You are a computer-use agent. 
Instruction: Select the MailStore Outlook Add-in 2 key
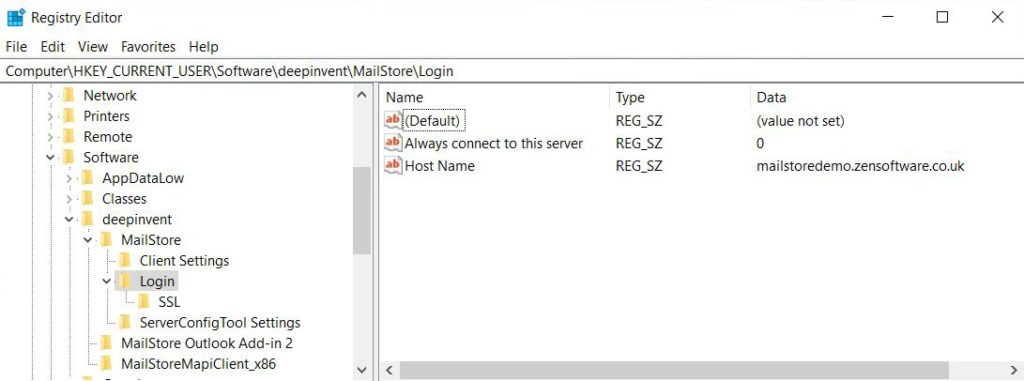pyautogui.click(x=206, y=343)
